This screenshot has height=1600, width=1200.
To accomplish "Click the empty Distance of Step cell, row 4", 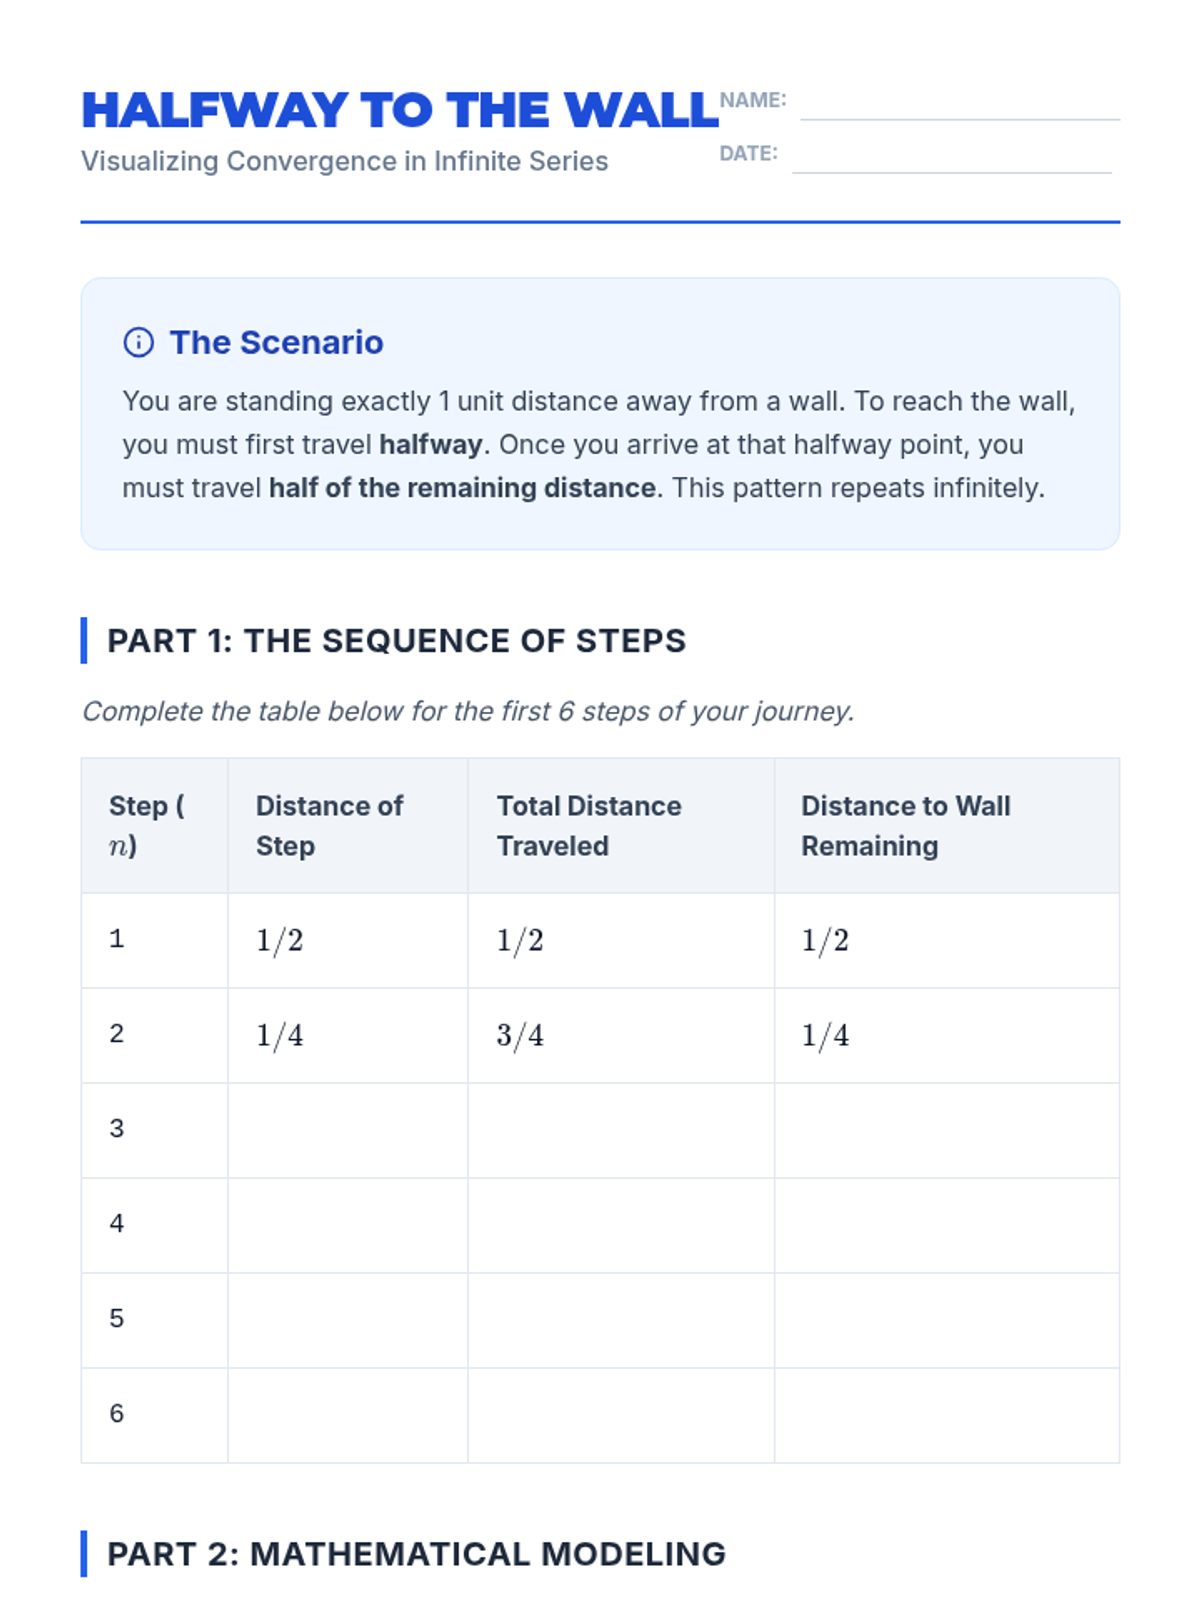I will coord(347,1225).
